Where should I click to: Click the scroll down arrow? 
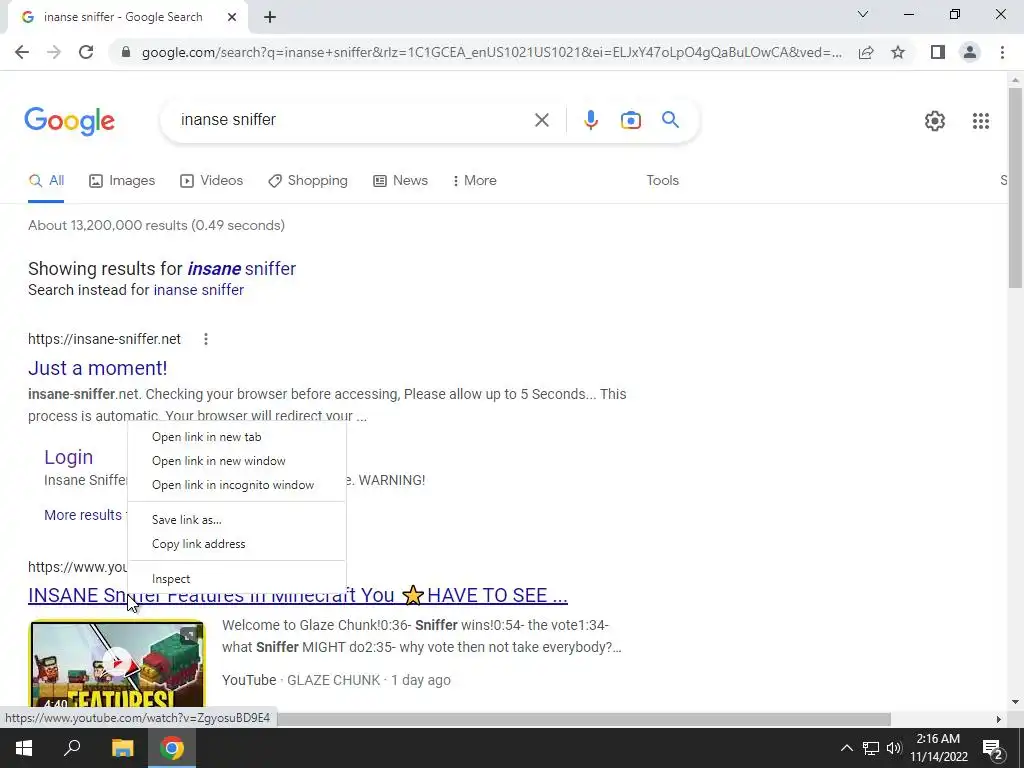pos(1015,703)
